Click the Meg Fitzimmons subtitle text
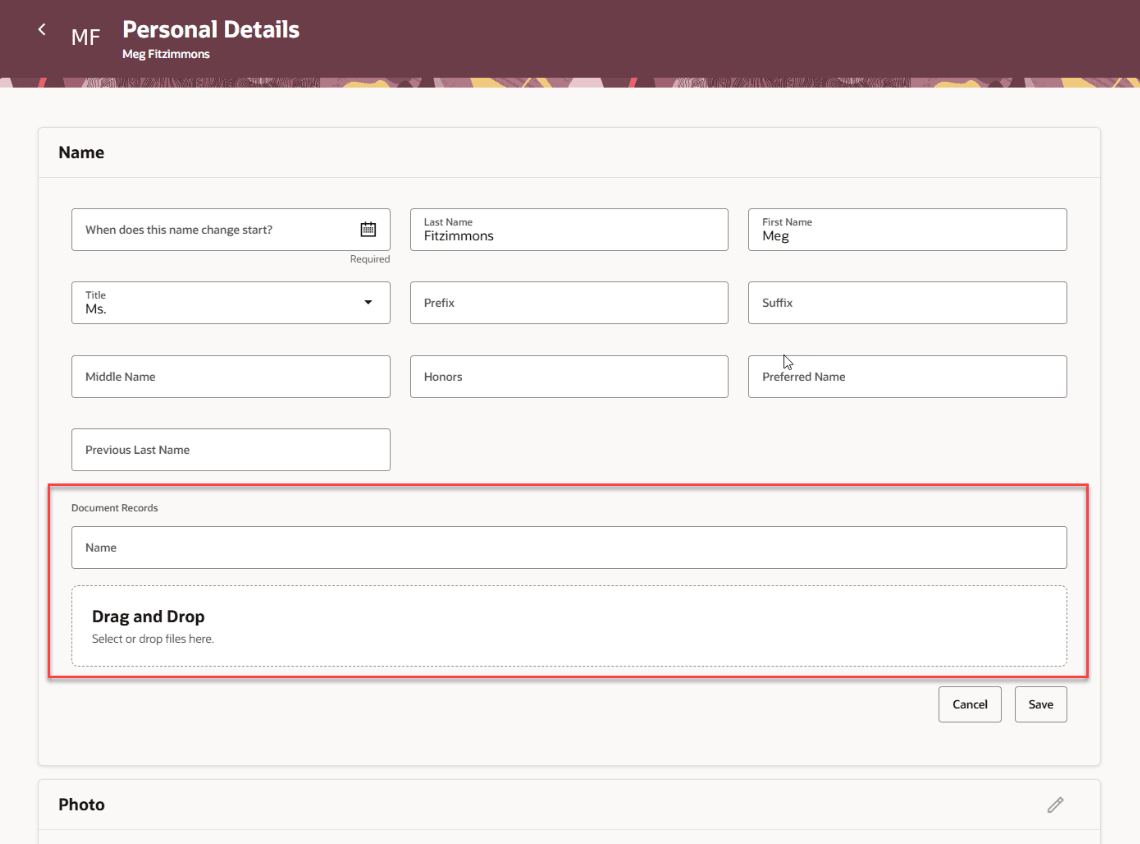Image resolution: width=1140 pixels, height=844 pixels. (166, 54)
